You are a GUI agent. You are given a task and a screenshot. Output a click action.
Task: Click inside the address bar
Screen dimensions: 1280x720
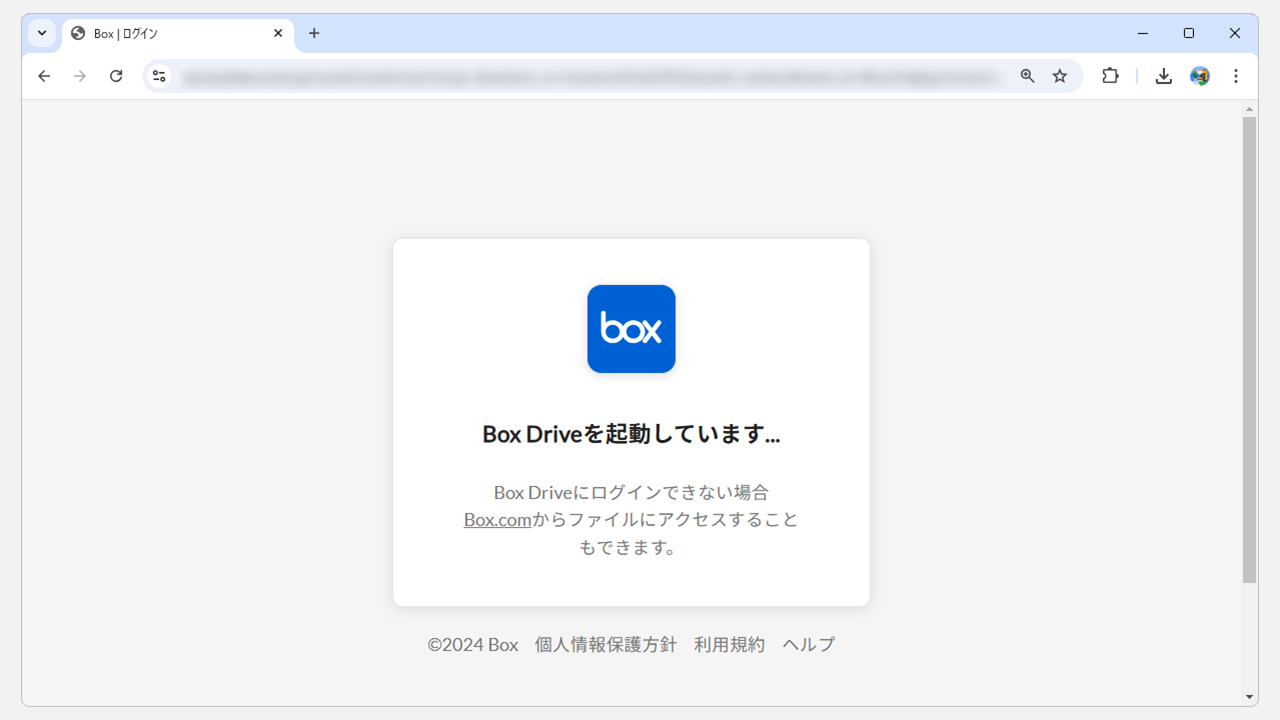[600, 76]
